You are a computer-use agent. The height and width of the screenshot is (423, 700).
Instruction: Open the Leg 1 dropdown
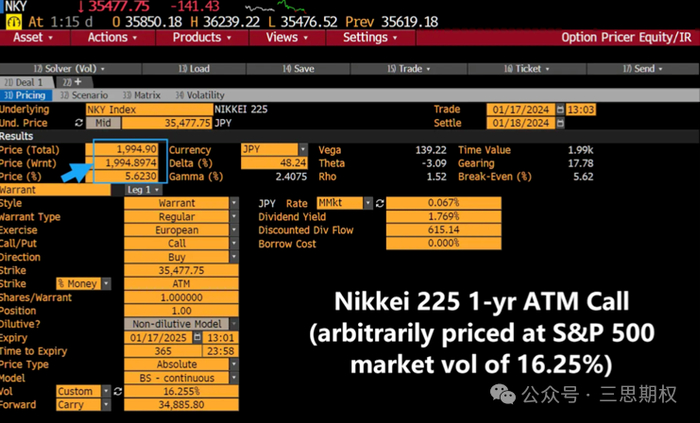(143, 190)
